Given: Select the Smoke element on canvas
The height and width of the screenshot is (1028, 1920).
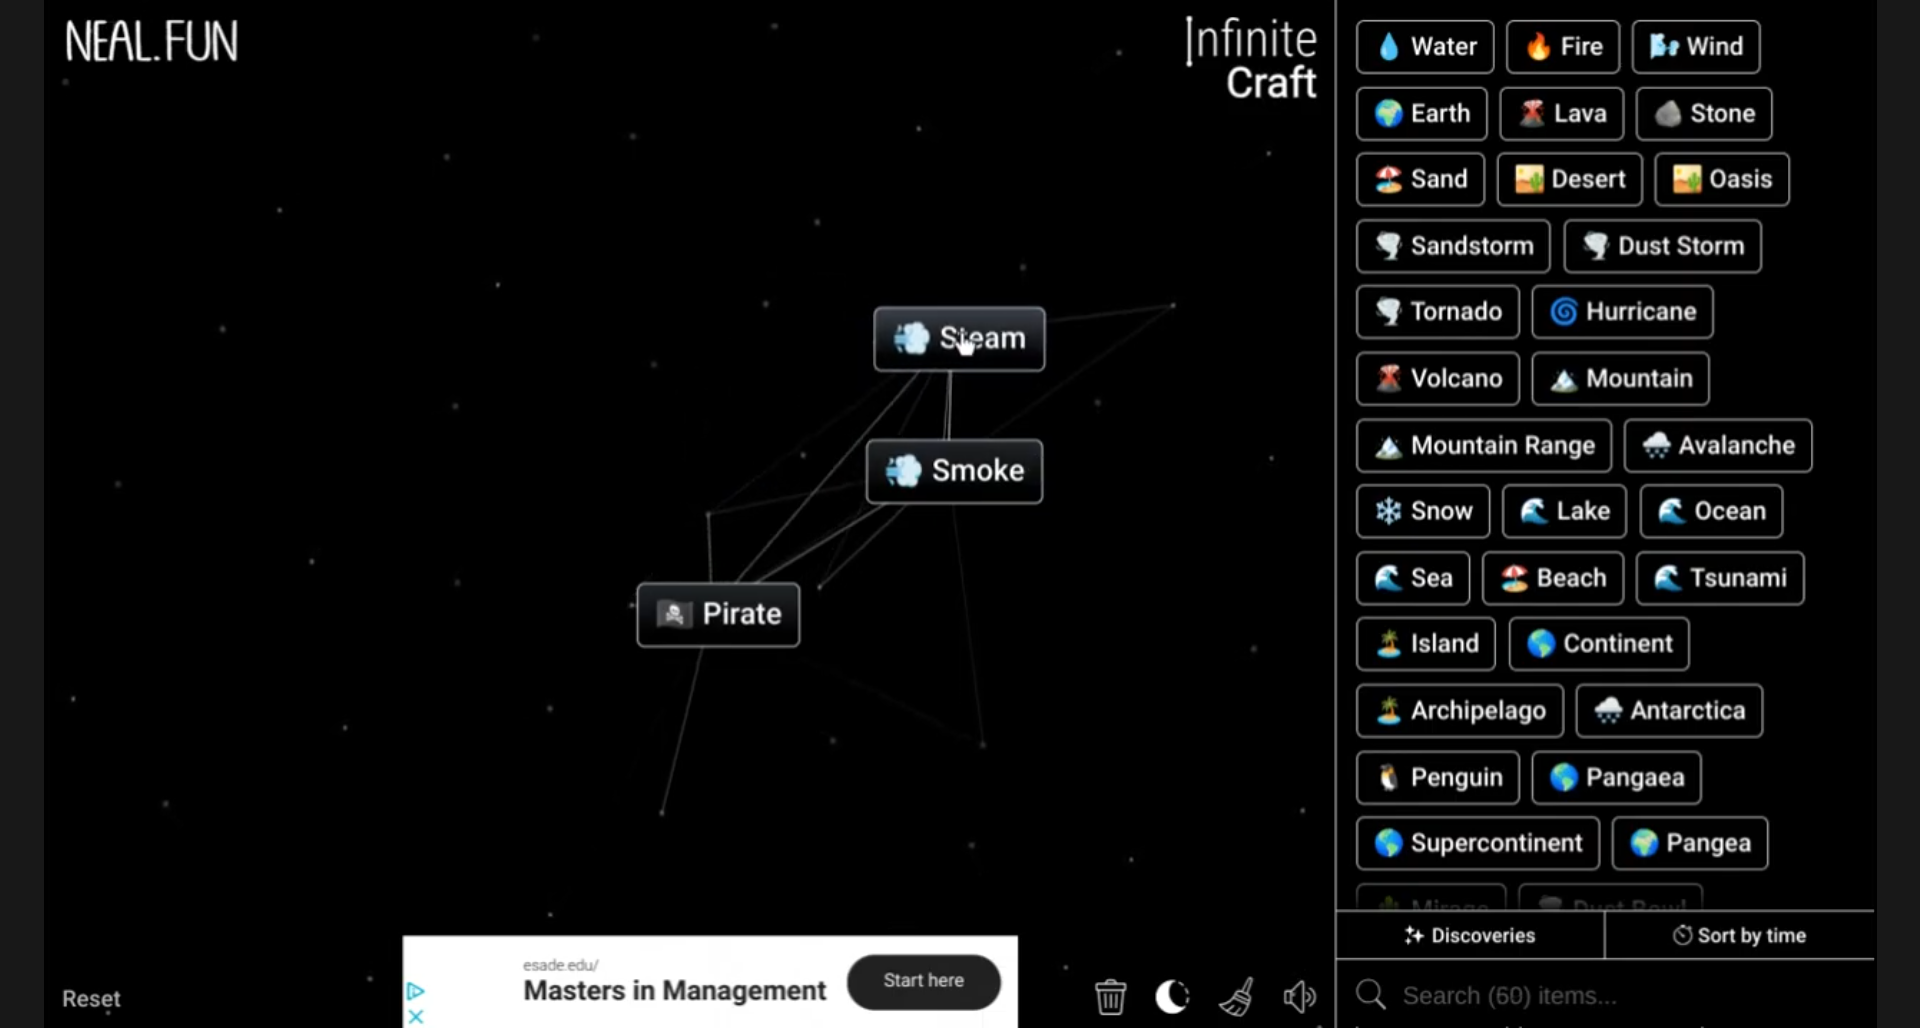Looking at the screenshot, I should pos(954,471).
